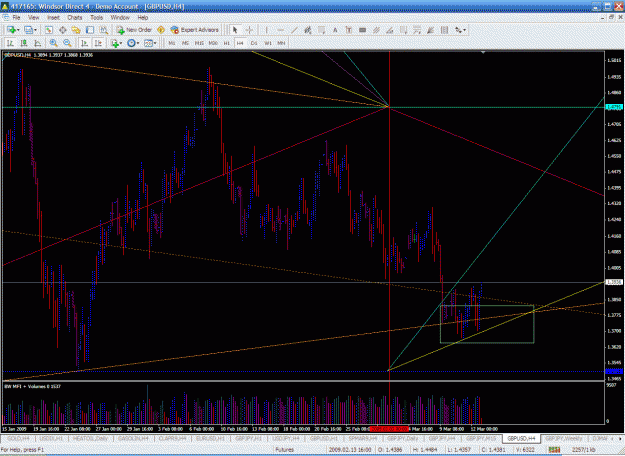This screenshot has height=456, width=625.
Task: Select the Text tool marked A
Action: coord(335,30)
